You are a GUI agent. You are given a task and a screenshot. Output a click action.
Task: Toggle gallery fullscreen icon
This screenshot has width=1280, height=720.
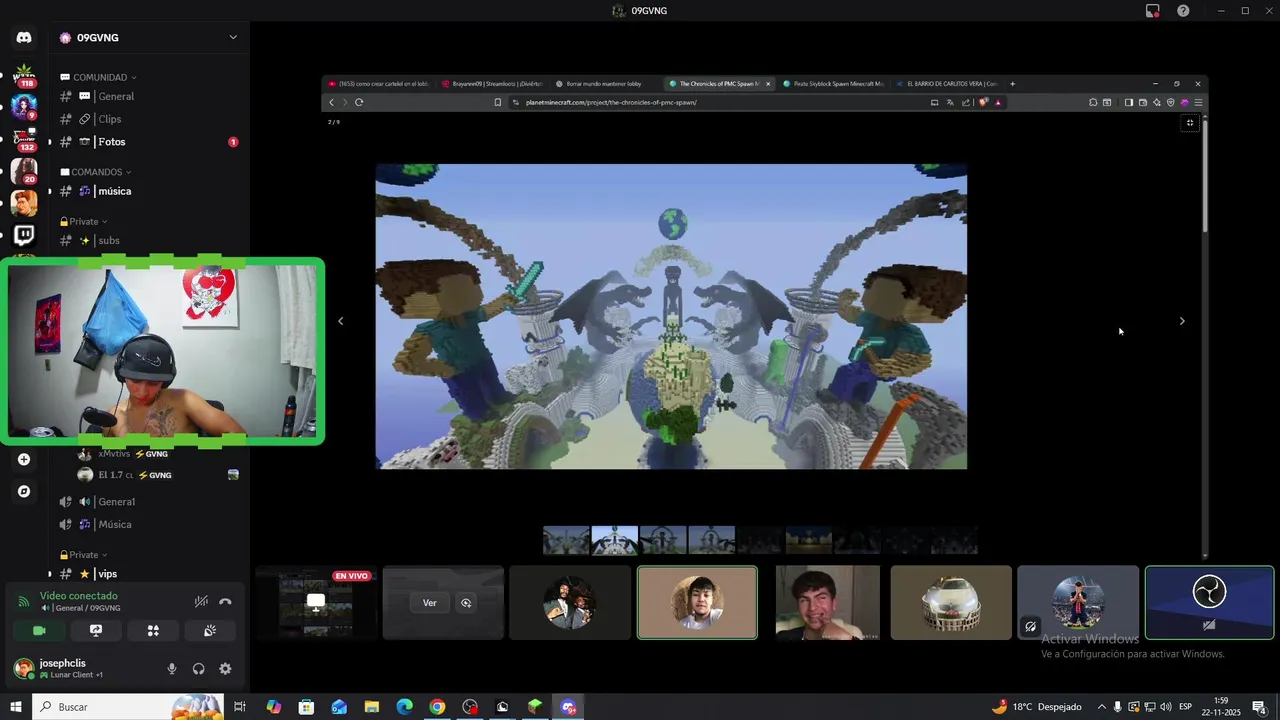(1189, 123)
